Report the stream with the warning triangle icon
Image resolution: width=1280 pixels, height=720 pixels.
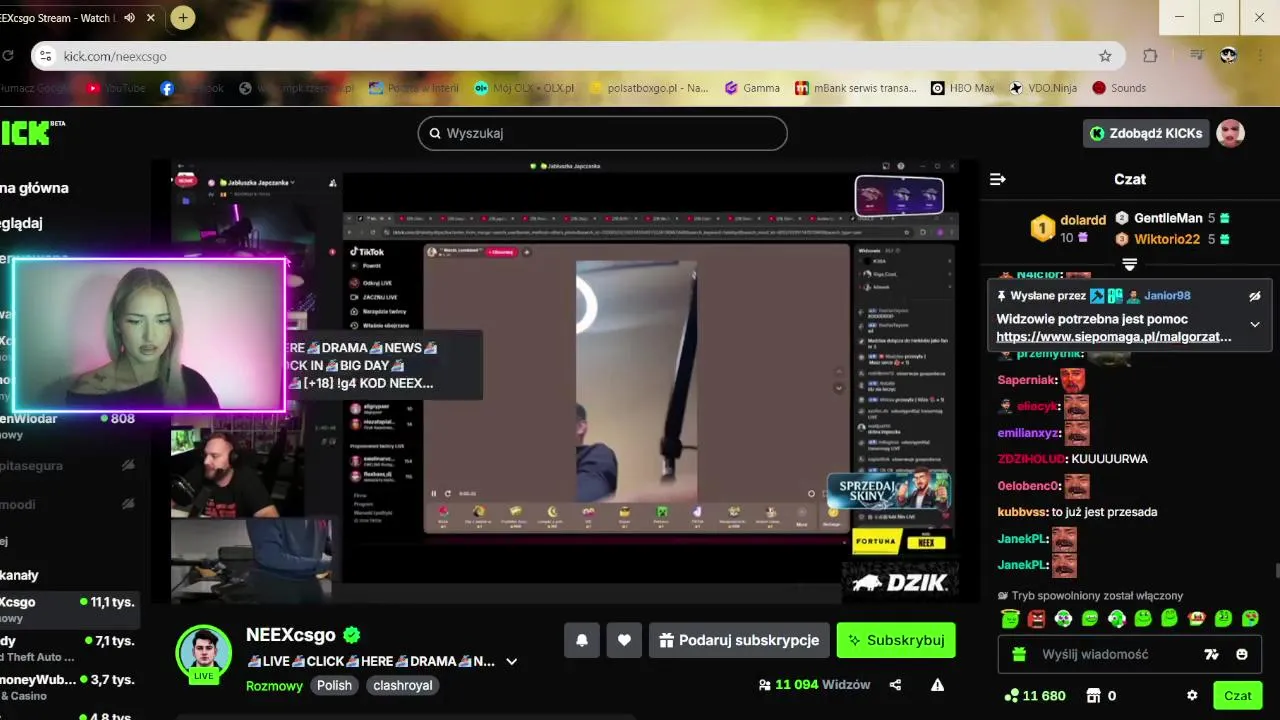(937, 685)
